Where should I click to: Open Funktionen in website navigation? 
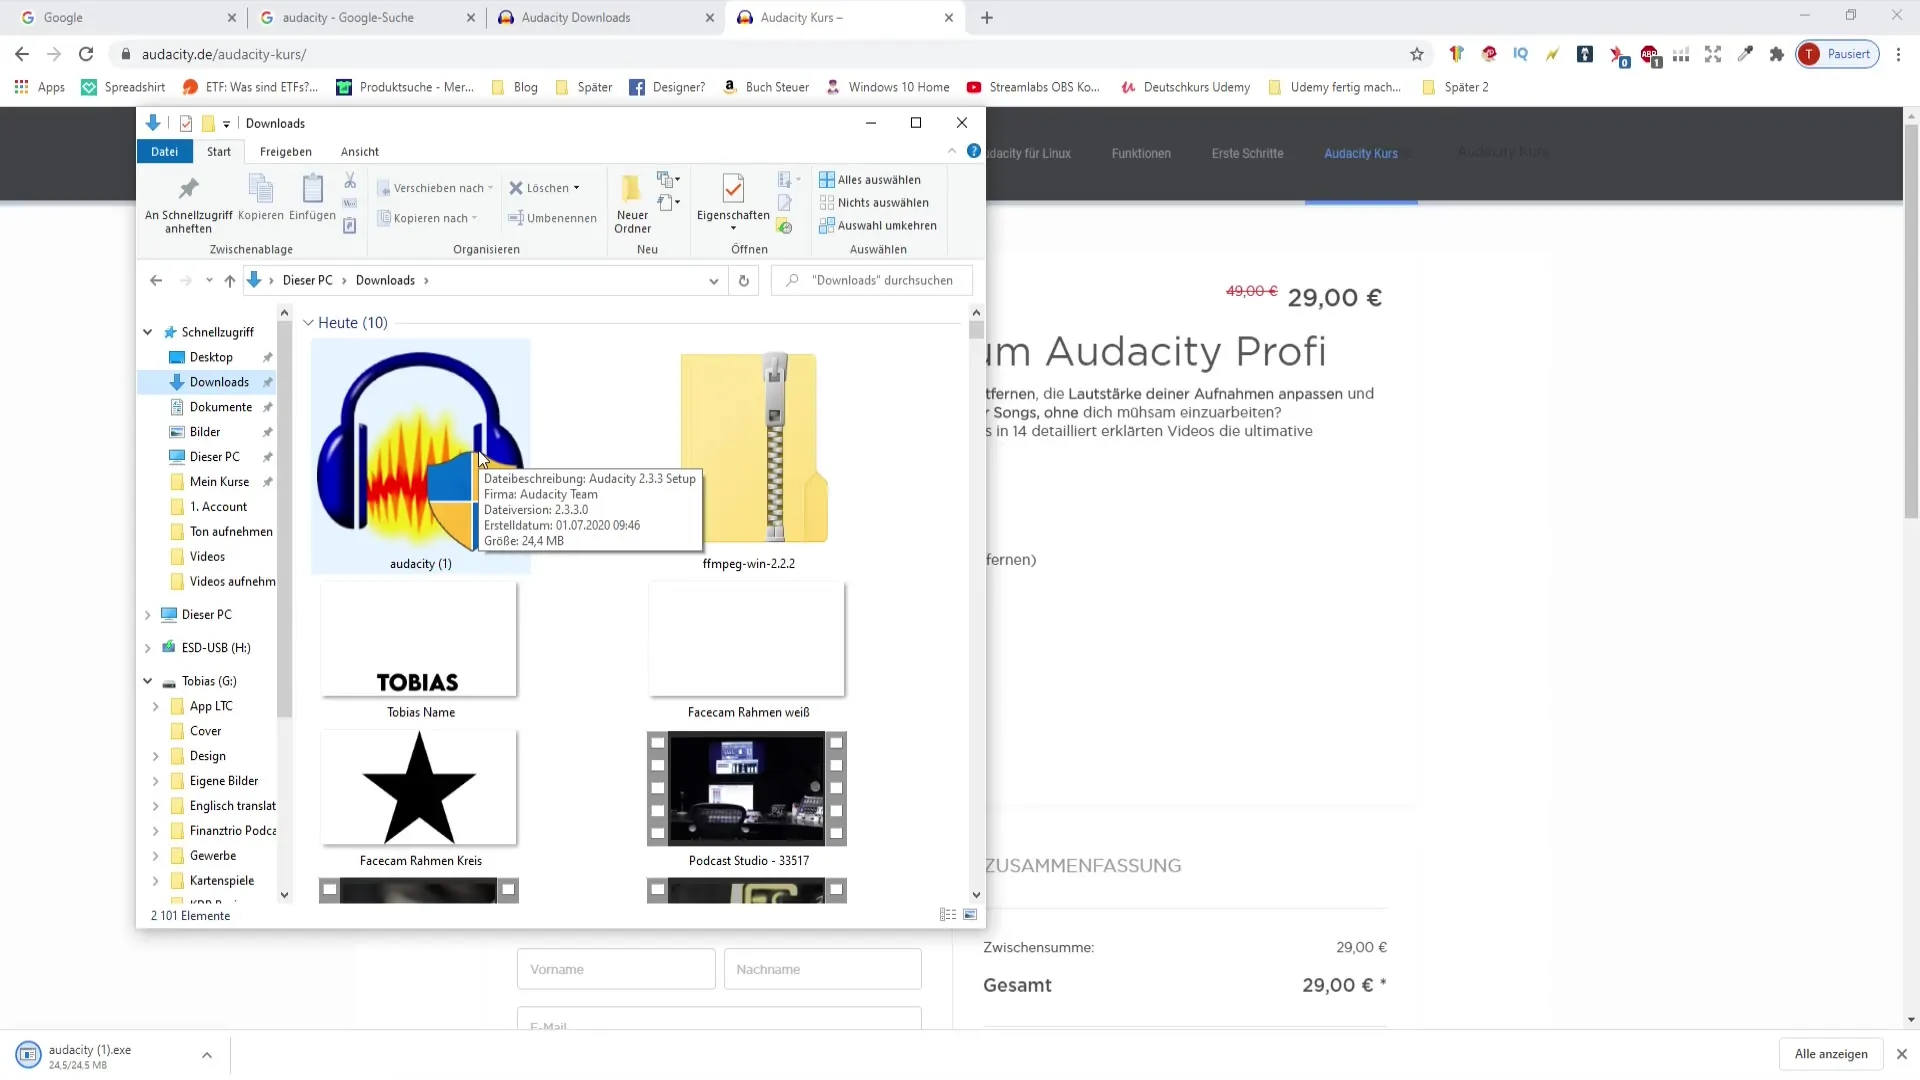tap(1141, 153)
